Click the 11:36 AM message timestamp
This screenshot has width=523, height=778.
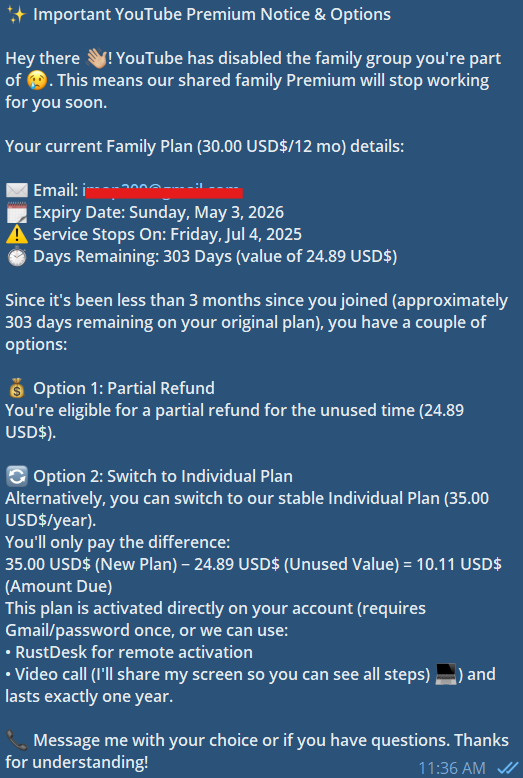tap(452, 768)
